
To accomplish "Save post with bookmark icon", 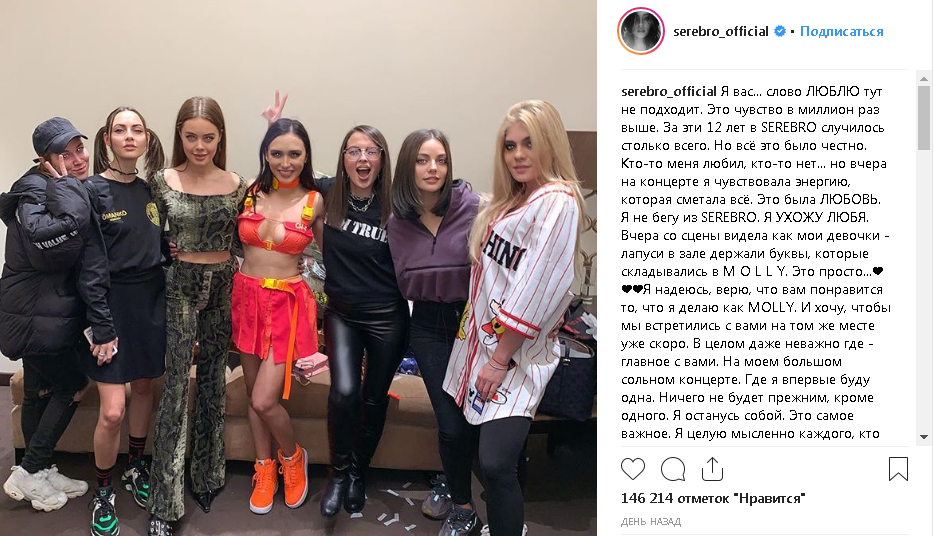I will 898,469.
